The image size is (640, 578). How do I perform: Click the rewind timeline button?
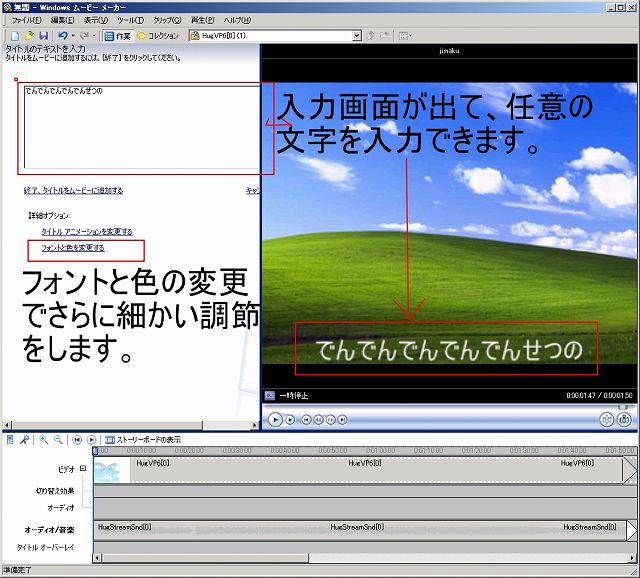point(77,440)
